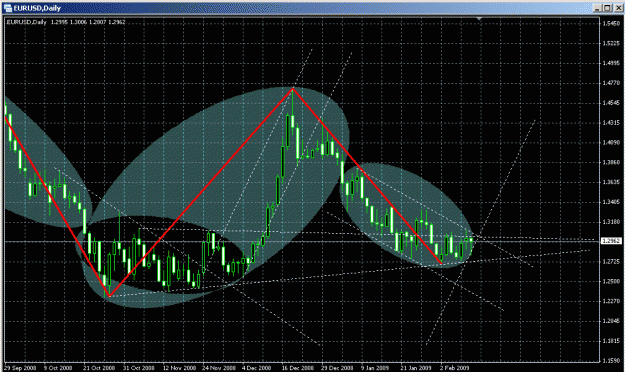The image size is (625, 372).
Task: Click the 4 Dec 2008 date label
Action: pyautogui.click(x=256, y=368)
